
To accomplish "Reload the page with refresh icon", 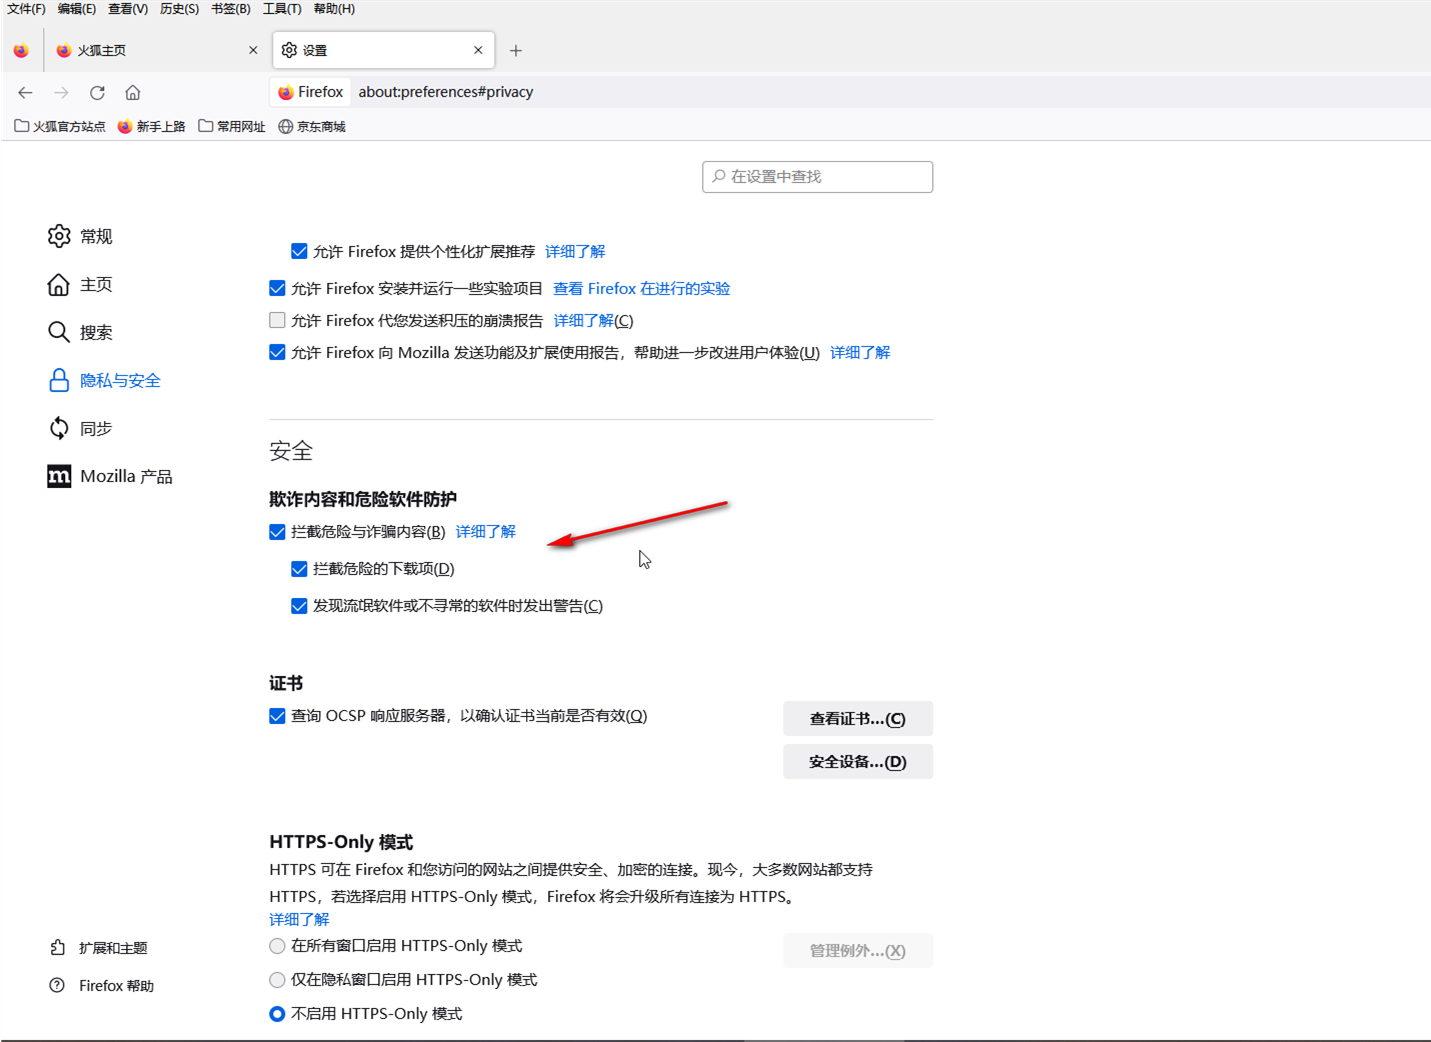I will pos(97,92).
